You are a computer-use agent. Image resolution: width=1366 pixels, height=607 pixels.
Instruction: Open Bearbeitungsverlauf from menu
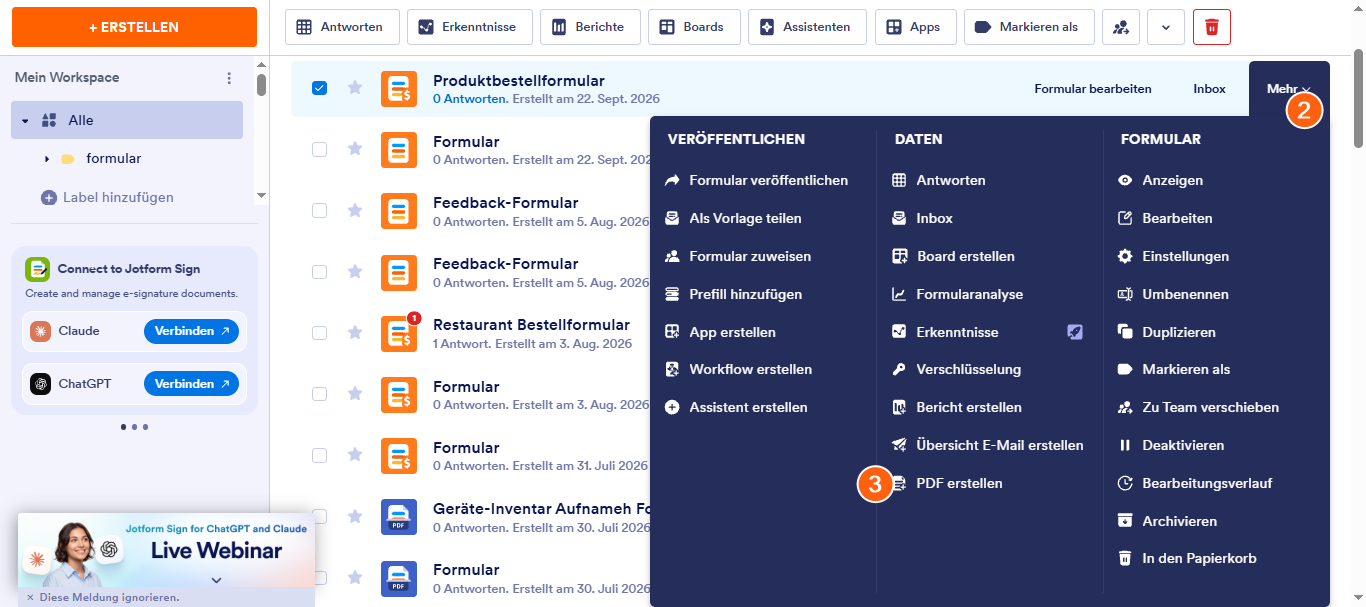point(1195,483)
